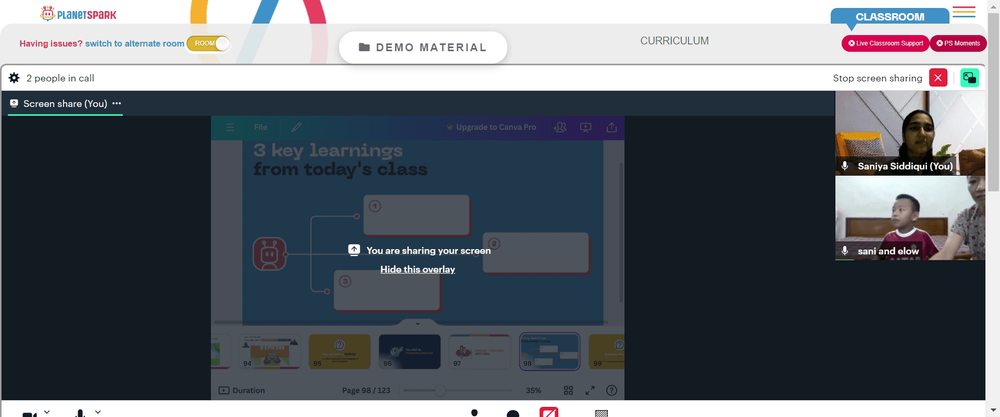Click the Canva canvas vertical scrollbar
This screenshot has width=1000, height=417.
click(621, 233)
